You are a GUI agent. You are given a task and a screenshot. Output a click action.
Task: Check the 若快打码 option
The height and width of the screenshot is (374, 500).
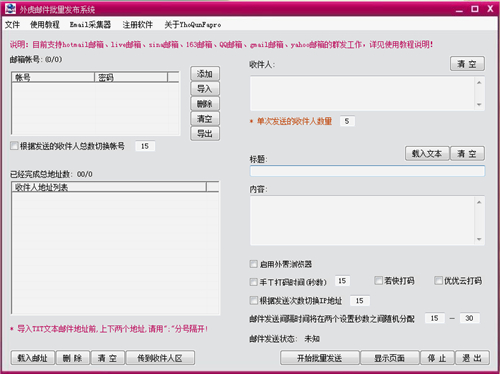tap(378, 280)
